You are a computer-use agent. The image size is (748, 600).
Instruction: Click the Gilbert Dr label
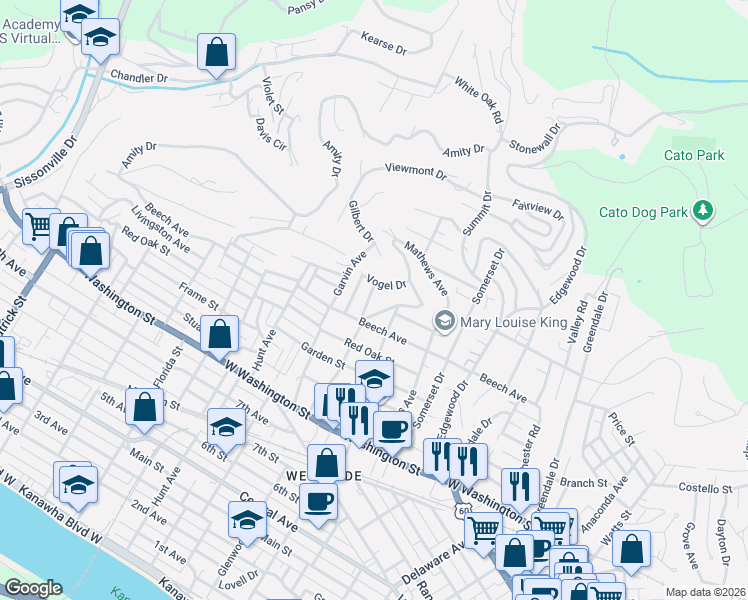[361, 221]
